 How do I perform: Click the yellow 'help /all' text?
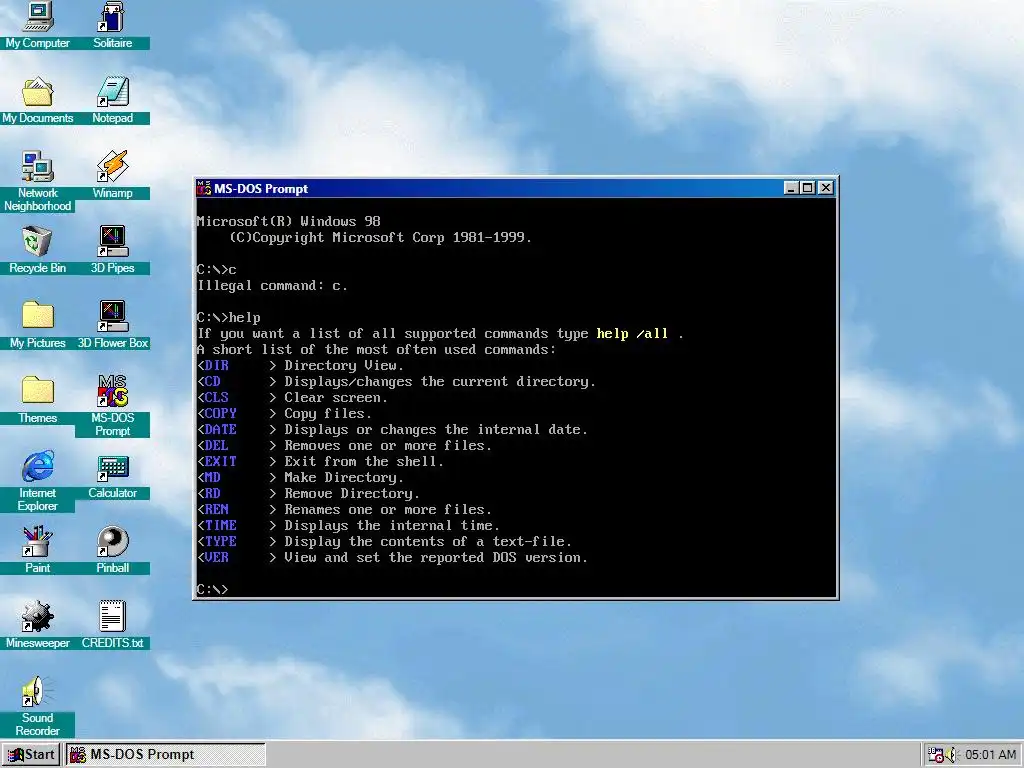click(x=632, y=334)
